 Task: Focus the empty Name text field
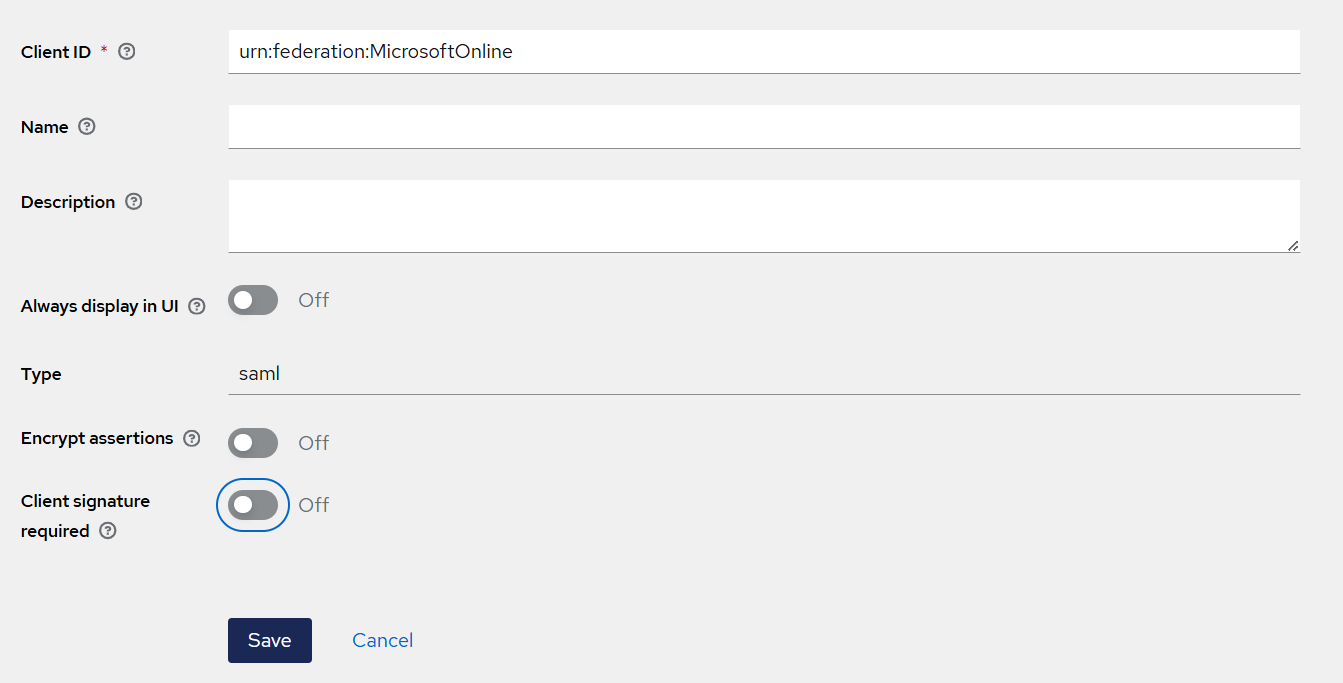(763, 127)
